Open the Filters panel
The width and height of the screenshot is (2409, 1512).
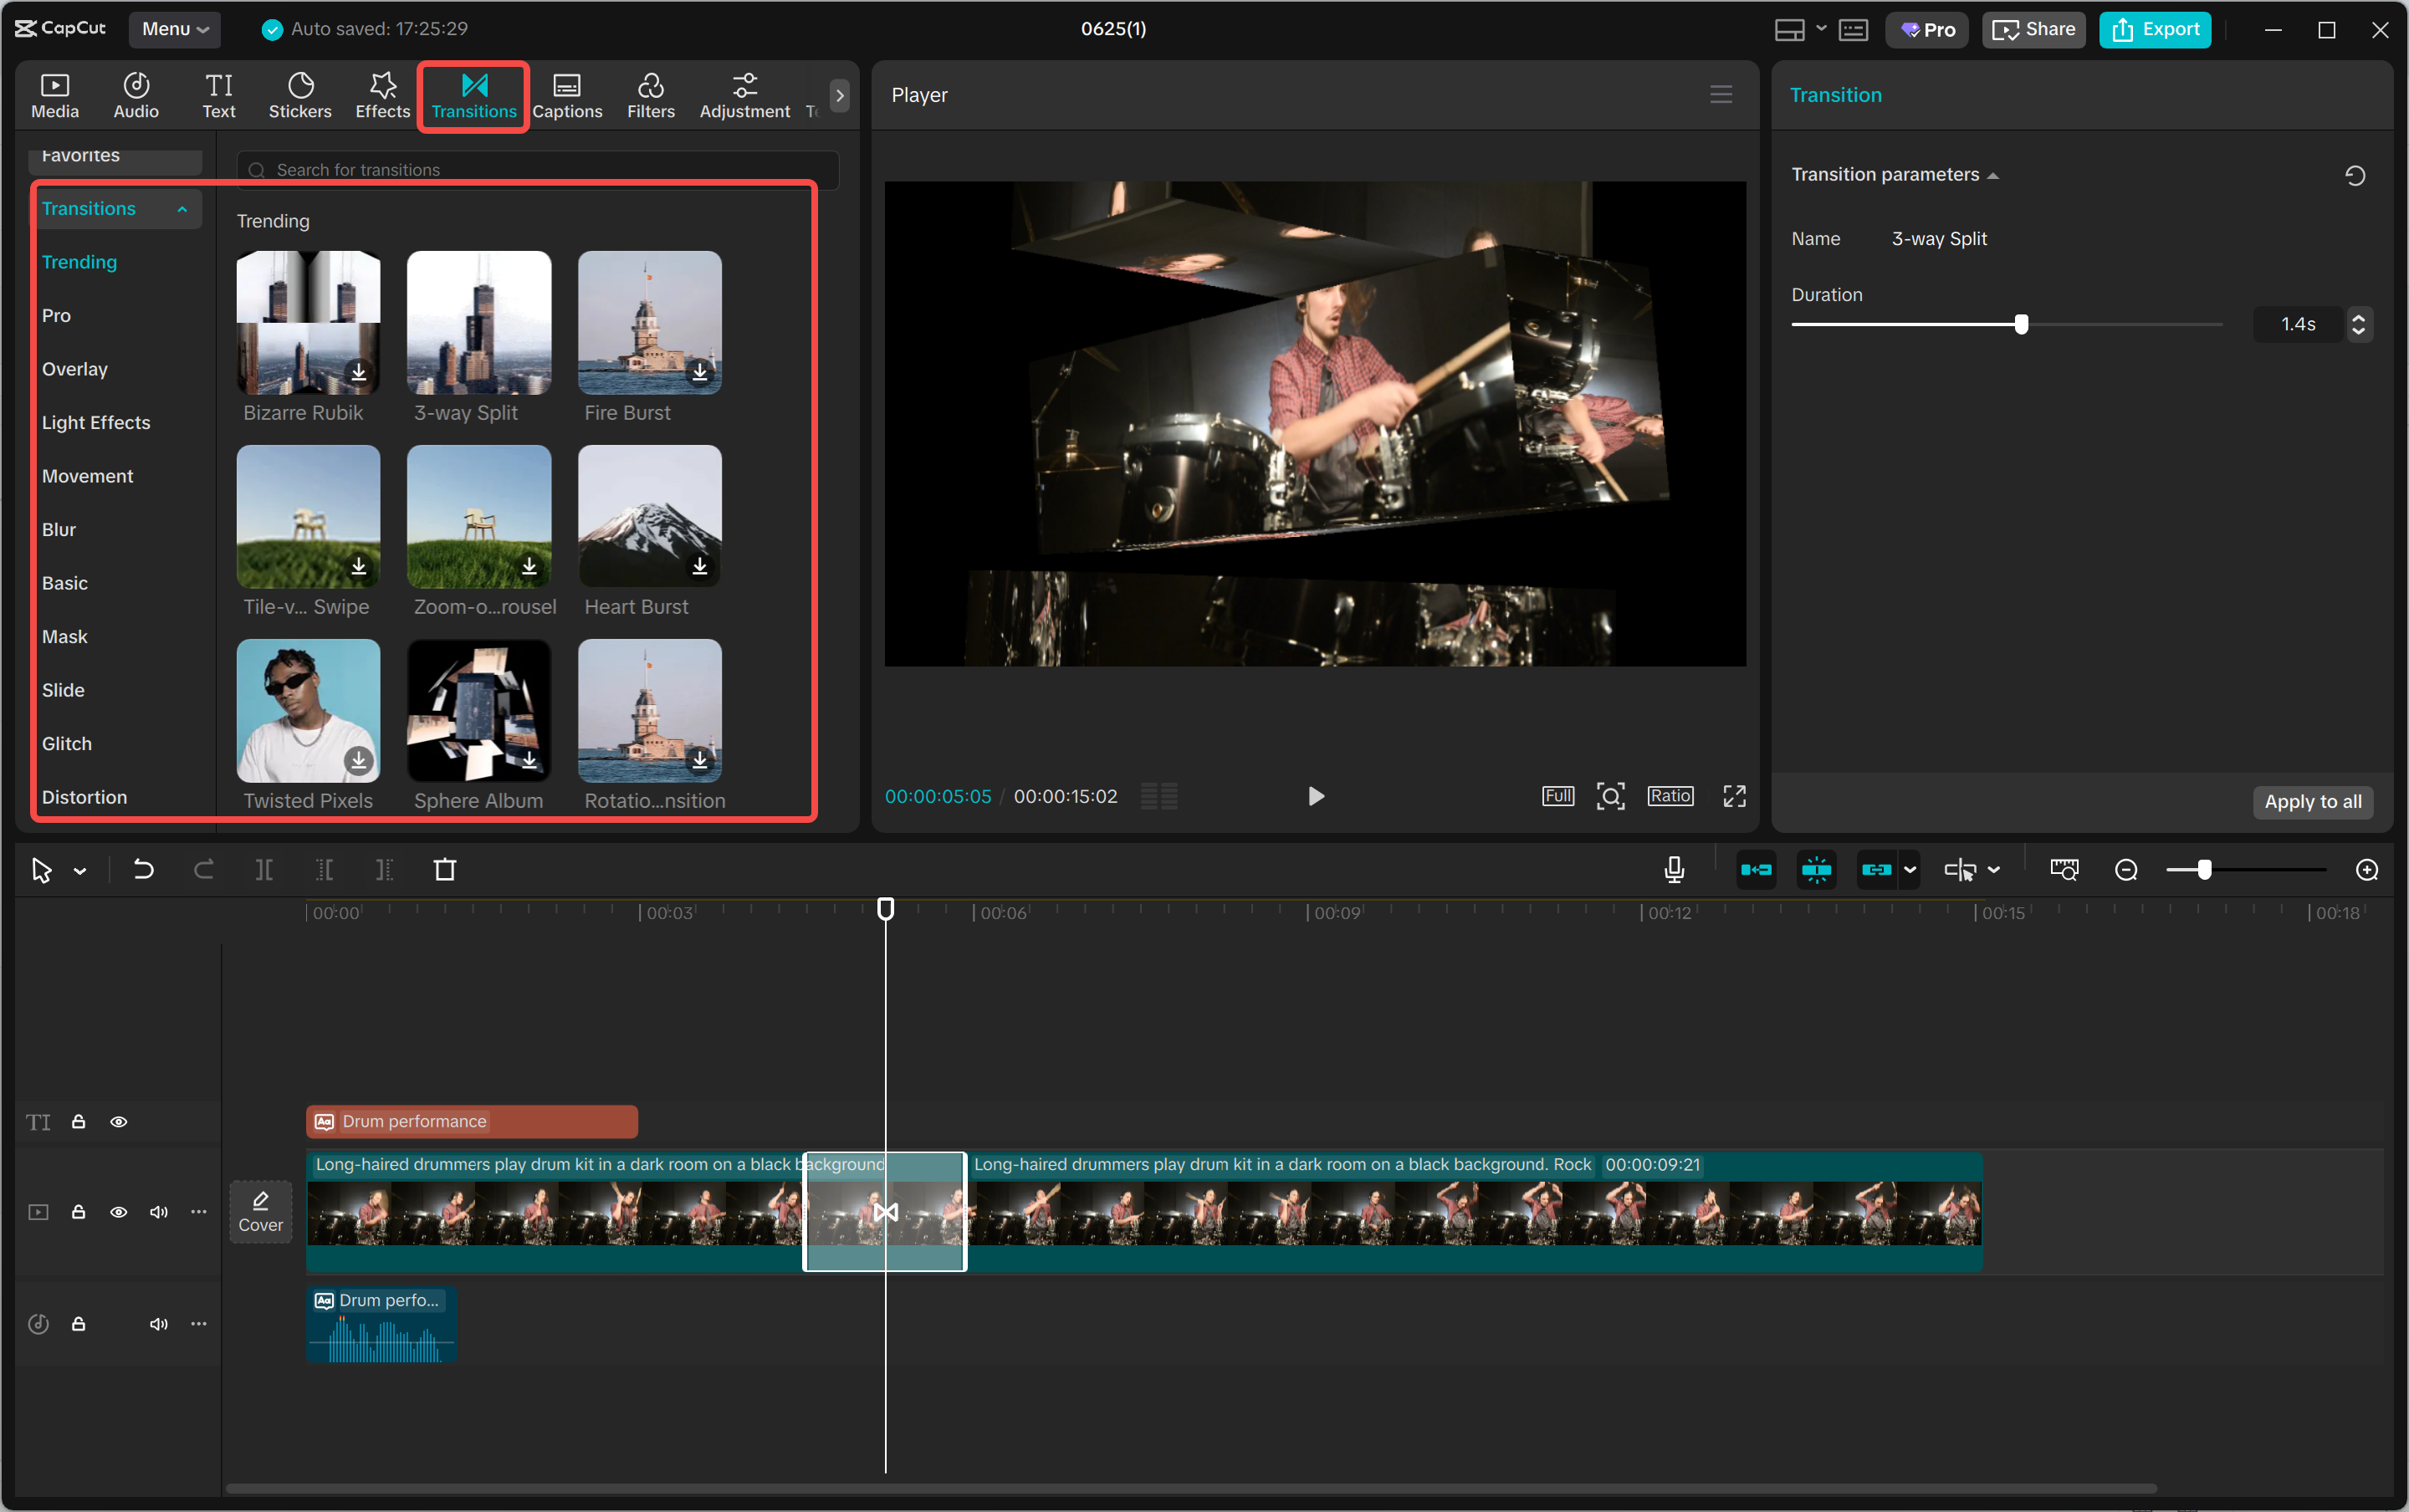click(x=650, y=95)
